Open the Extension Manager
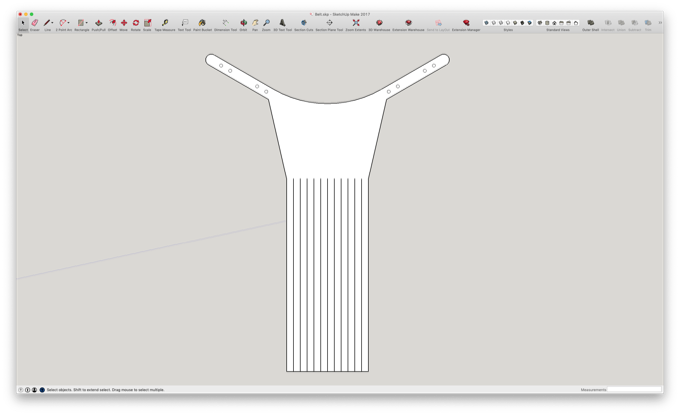The height and width of the screenshot is (415, 680). click(466, 23)
